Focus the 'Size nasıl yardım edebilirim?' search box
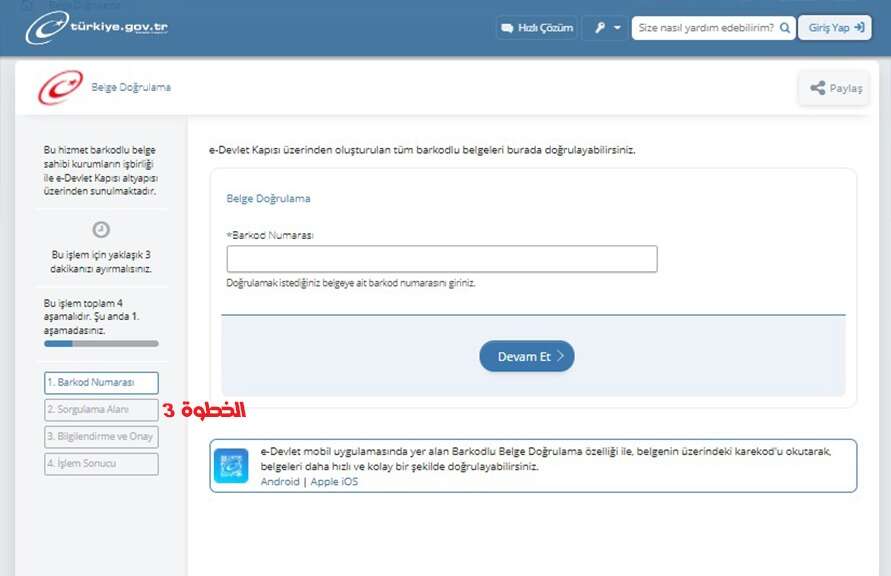The image size is (891, 576). [x=706, y=28]
